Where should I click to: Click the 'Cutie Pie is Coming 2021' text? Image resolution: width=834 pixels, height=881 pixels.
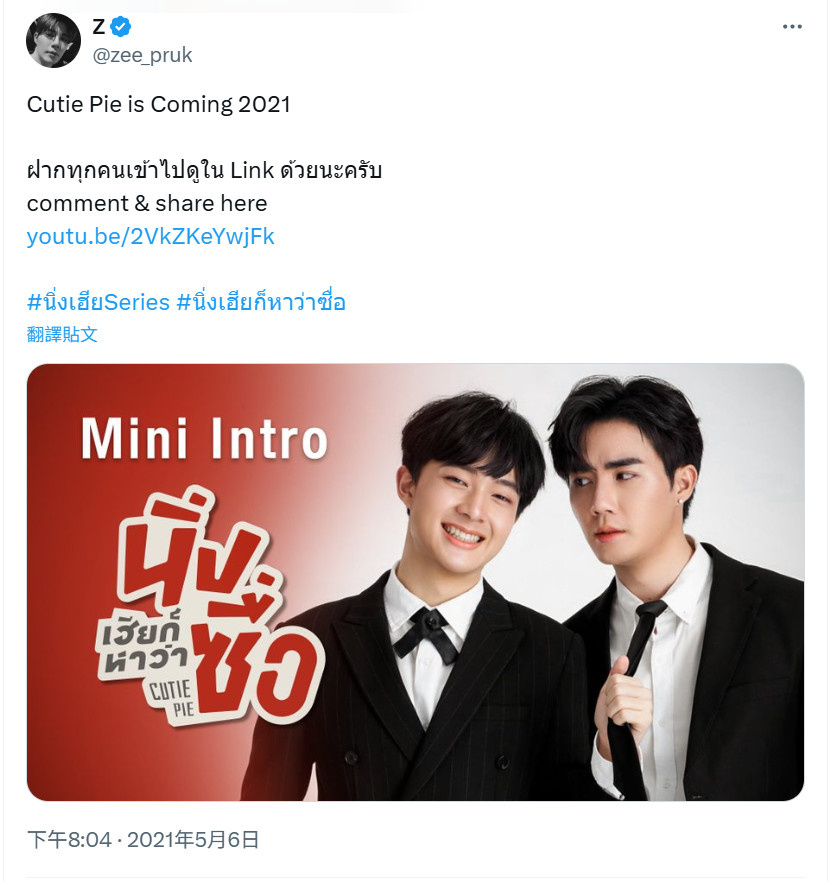(x=158, y=105)
